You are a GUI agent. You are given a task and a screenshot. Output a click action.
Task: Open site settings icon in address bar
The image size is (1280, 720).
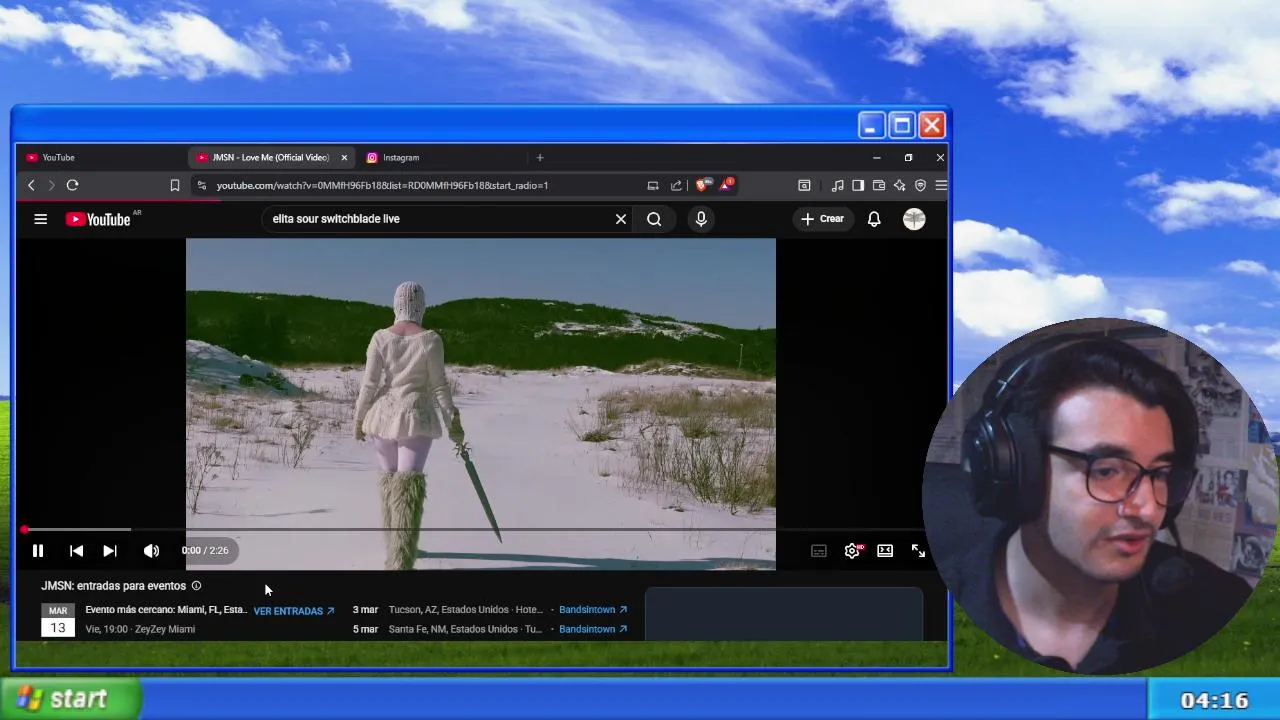pyautogui.click(x=202, y=185)
